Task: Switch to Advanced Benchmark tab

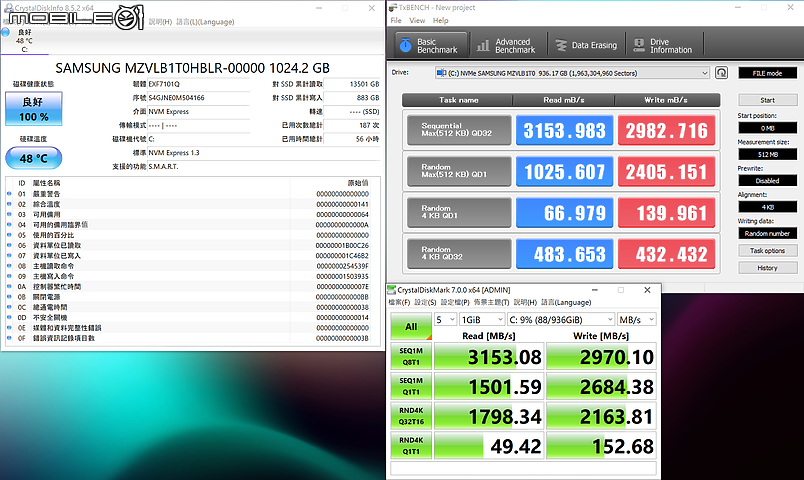Action: (507, 45)
